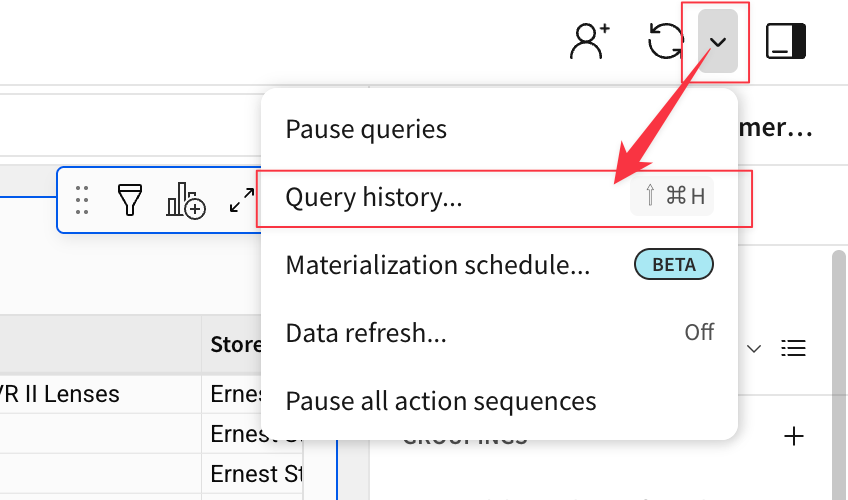This screenshot has height=500, width=848.
Task: Expand the chevron beside the list icon
Action: (755, 348)
